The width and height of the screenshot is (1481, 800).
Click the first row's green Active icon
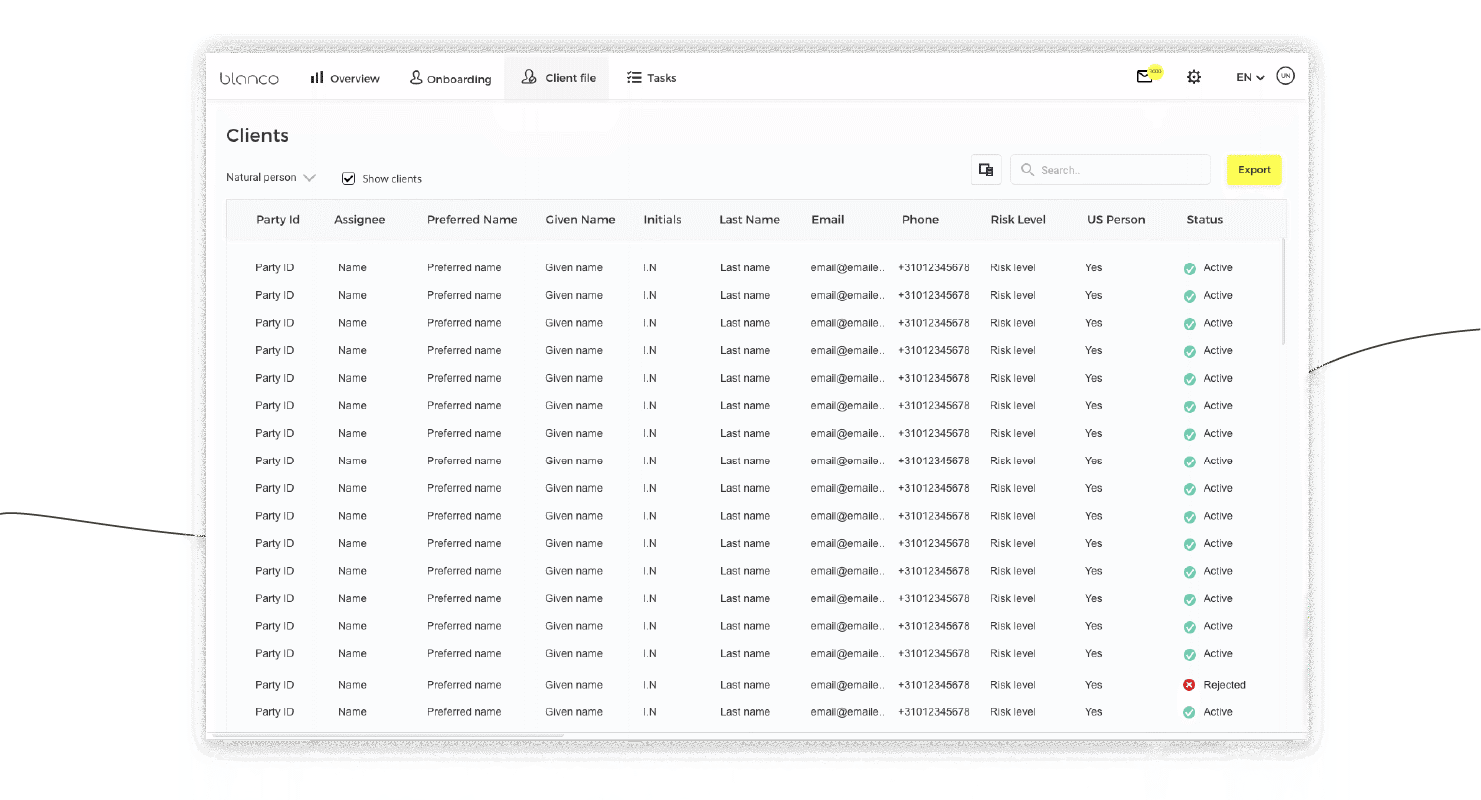pyautogui.click(x=1189, y=268)
